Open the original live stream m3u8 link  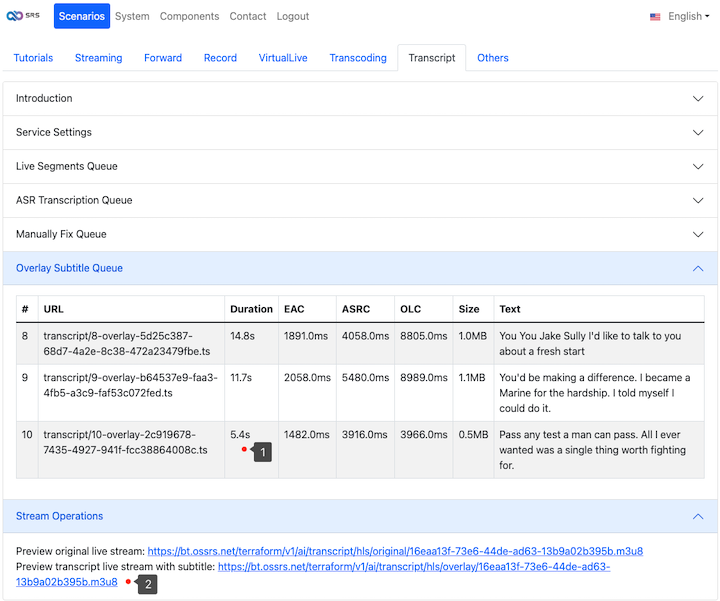pyautogui.click(x=395, y=551)
